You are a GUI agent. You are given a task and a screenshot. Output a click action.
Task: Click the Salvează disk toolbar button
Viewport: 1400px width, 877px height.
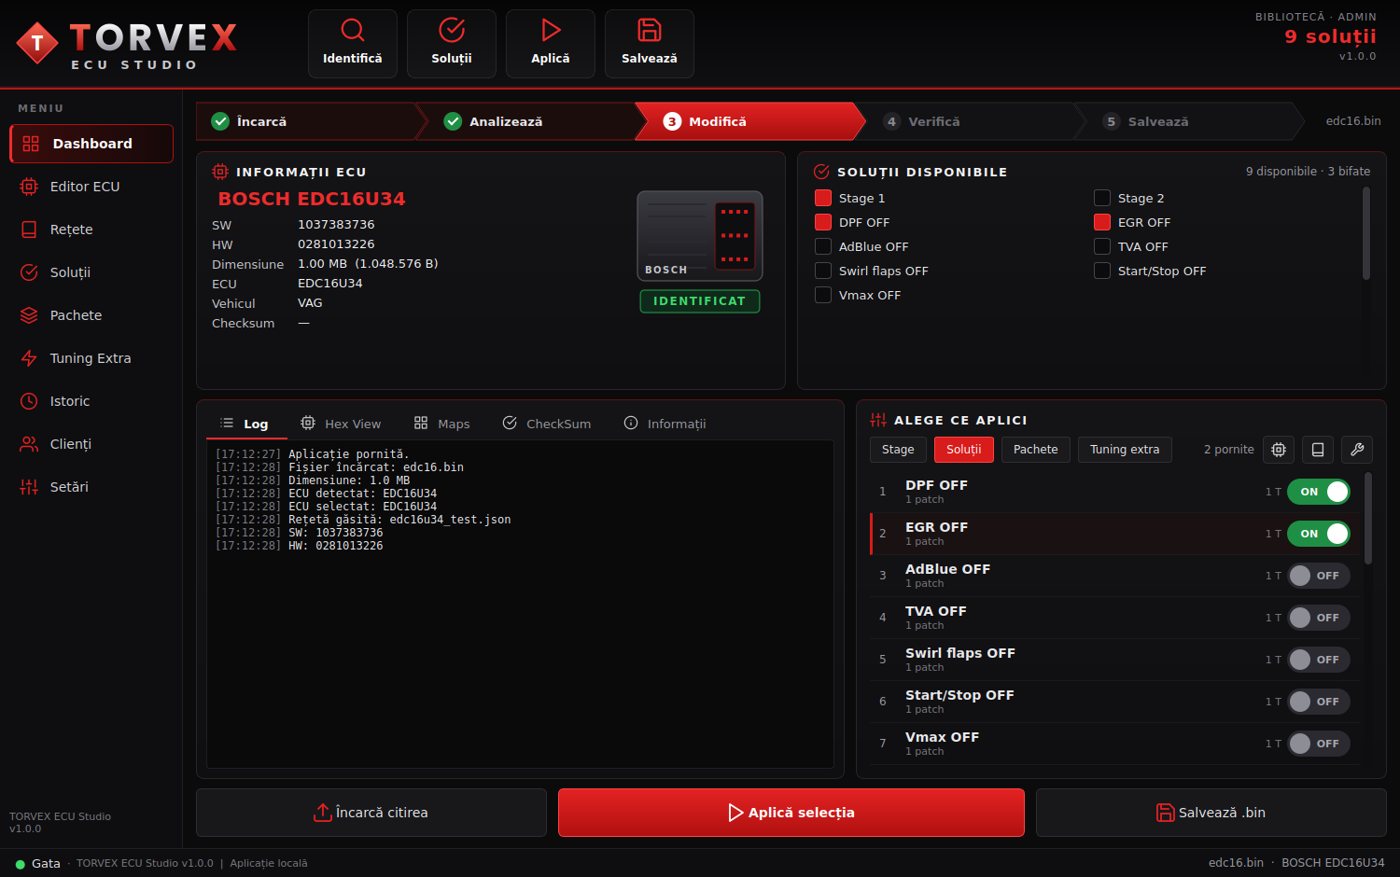[649, 44]
